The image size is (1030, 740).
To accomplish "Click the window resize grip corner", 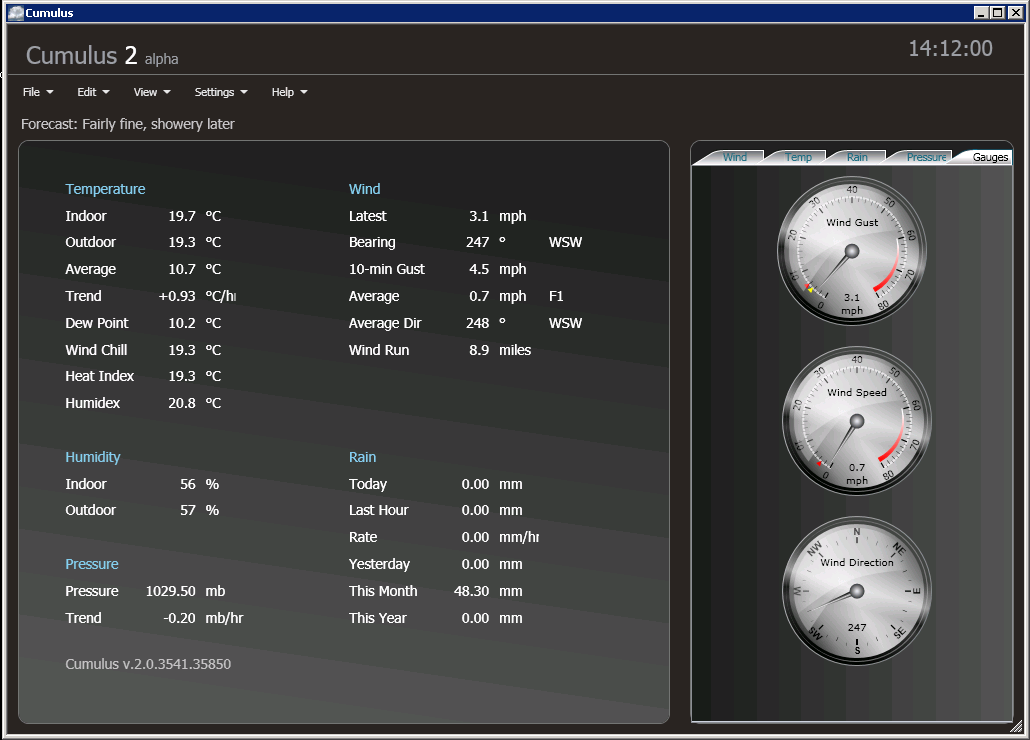I will pos(1016,726).
